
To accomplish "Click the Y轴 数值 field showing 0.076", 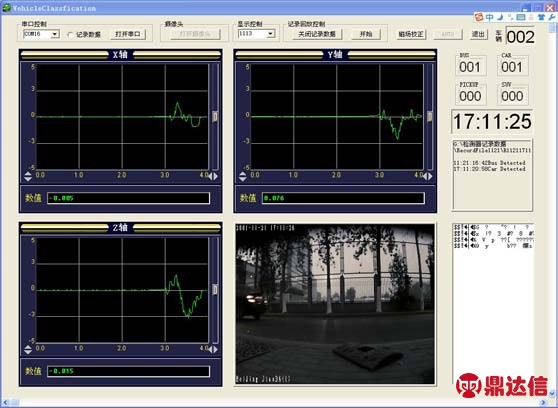I will [343, 198].
